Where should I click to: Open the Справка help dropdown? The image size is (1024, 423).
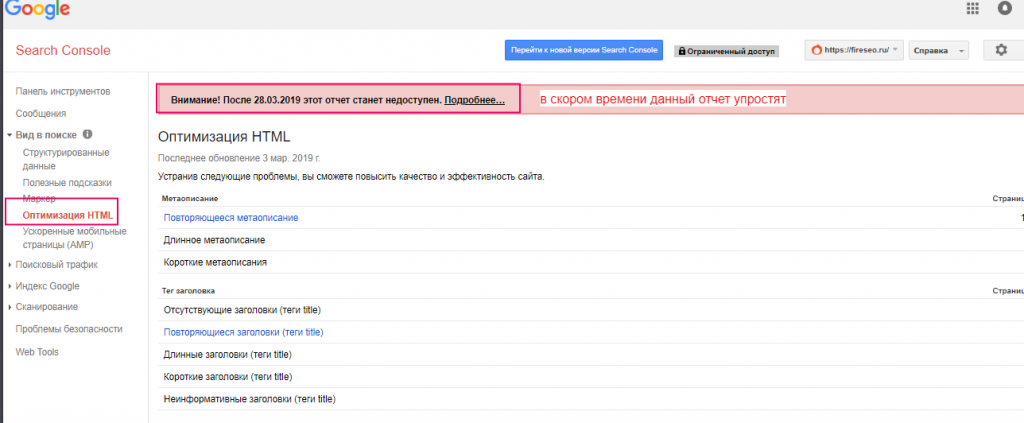pos(938,50)
